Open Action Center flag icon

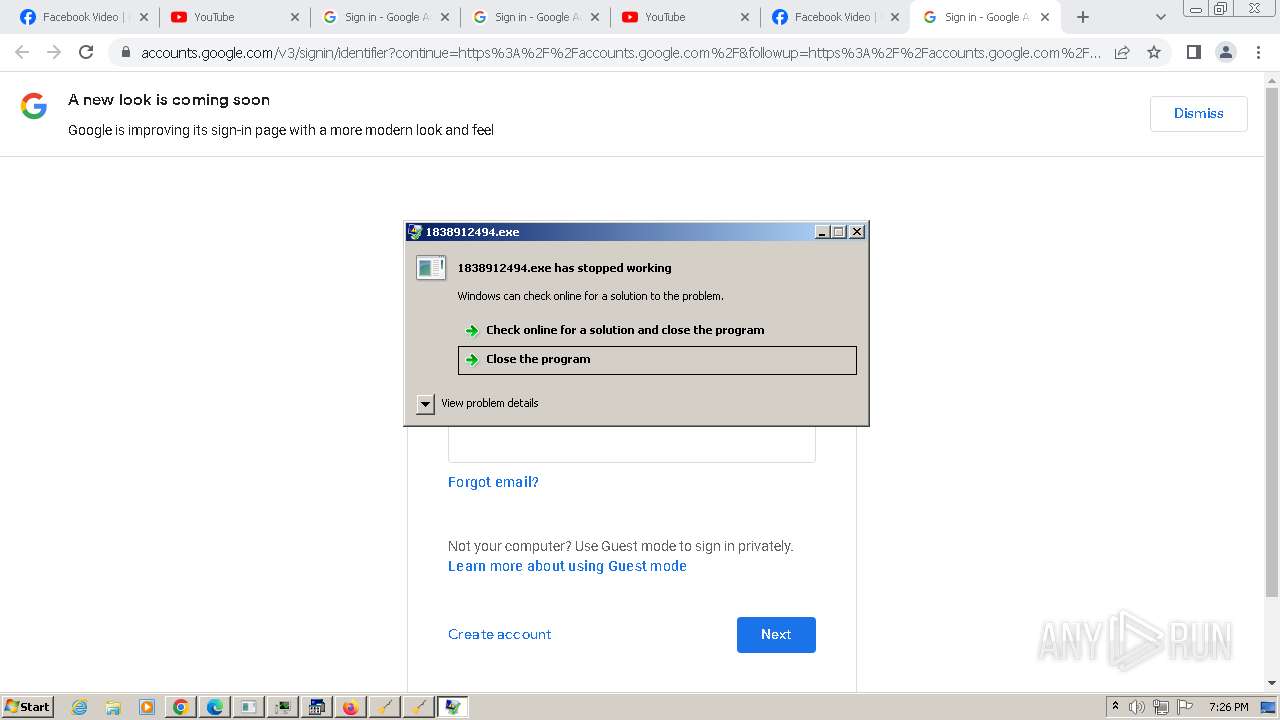(x=1185, y=707)
